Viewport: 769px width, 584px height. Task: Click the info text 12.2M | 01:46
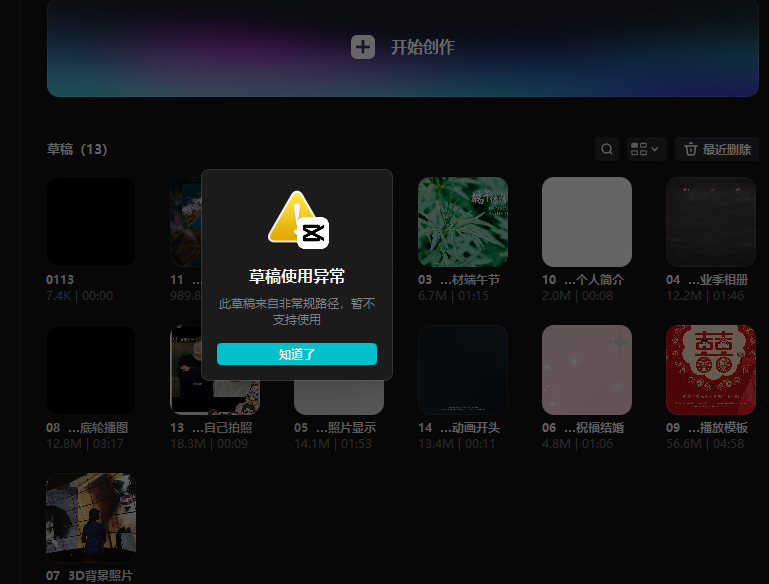pyautogui.click(x=705, y=296)
